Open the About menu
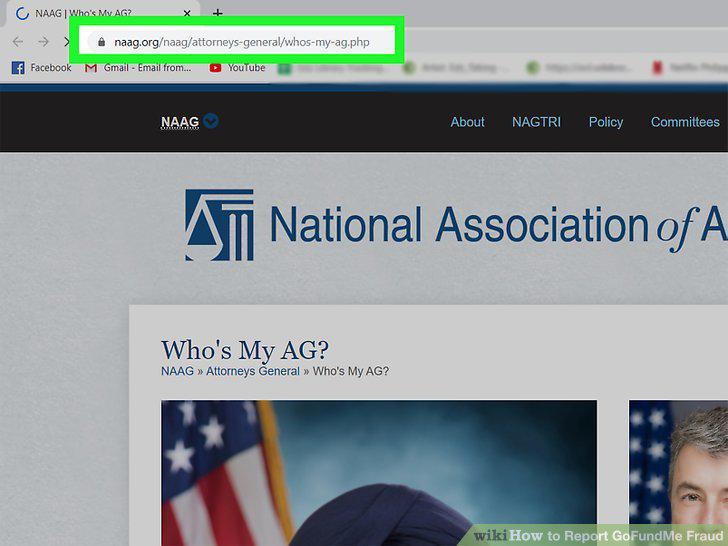728x546 pixels. tap(467, 122)
